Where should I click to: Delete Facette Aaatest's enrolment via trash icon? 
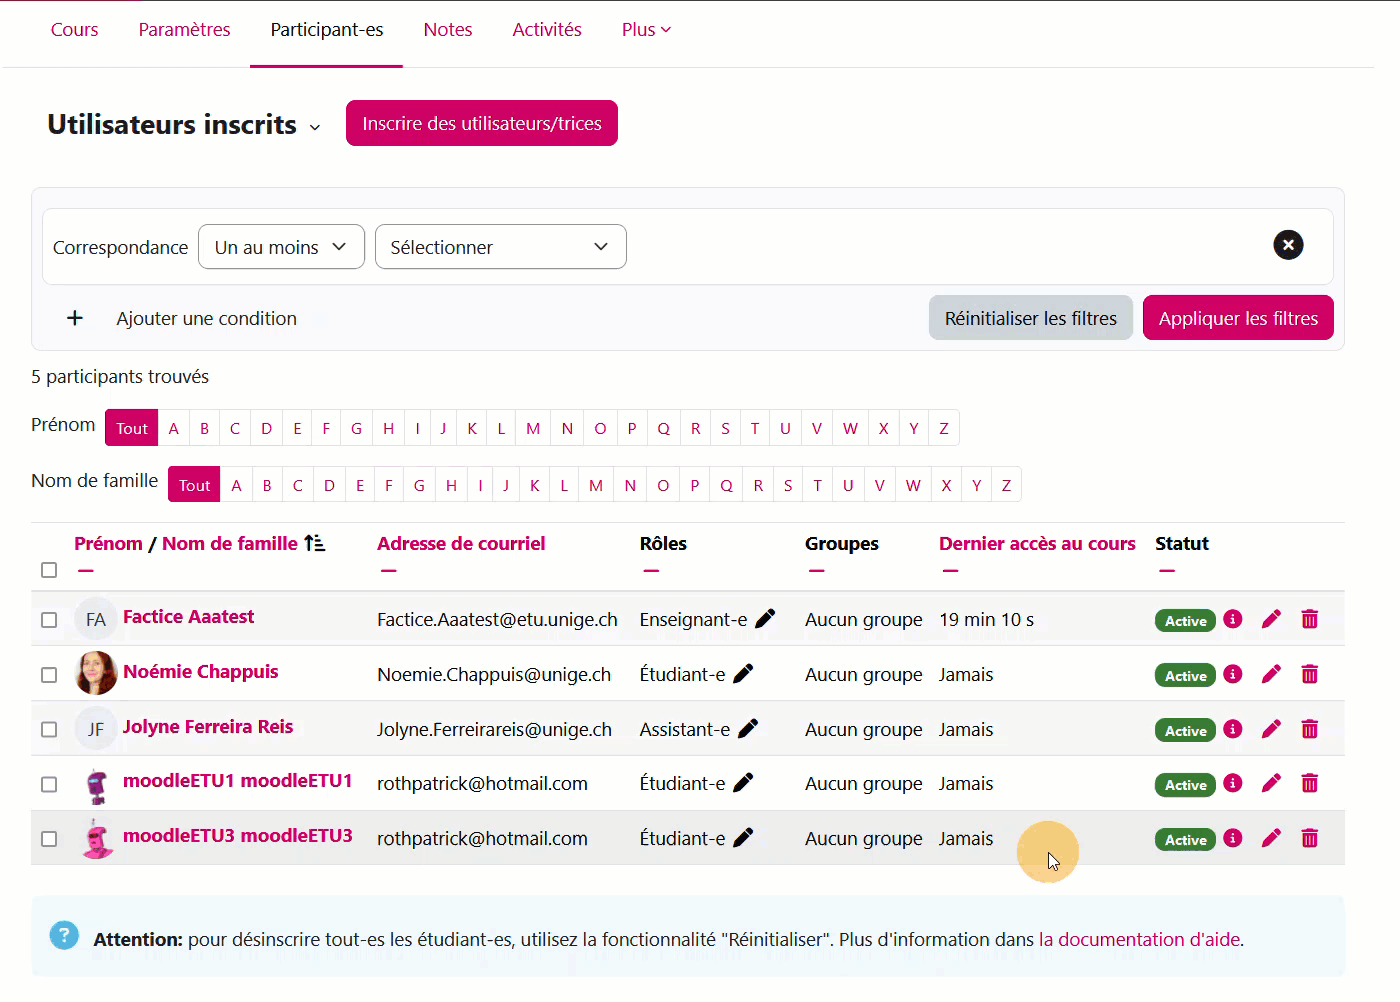[x=1309, y=620]
